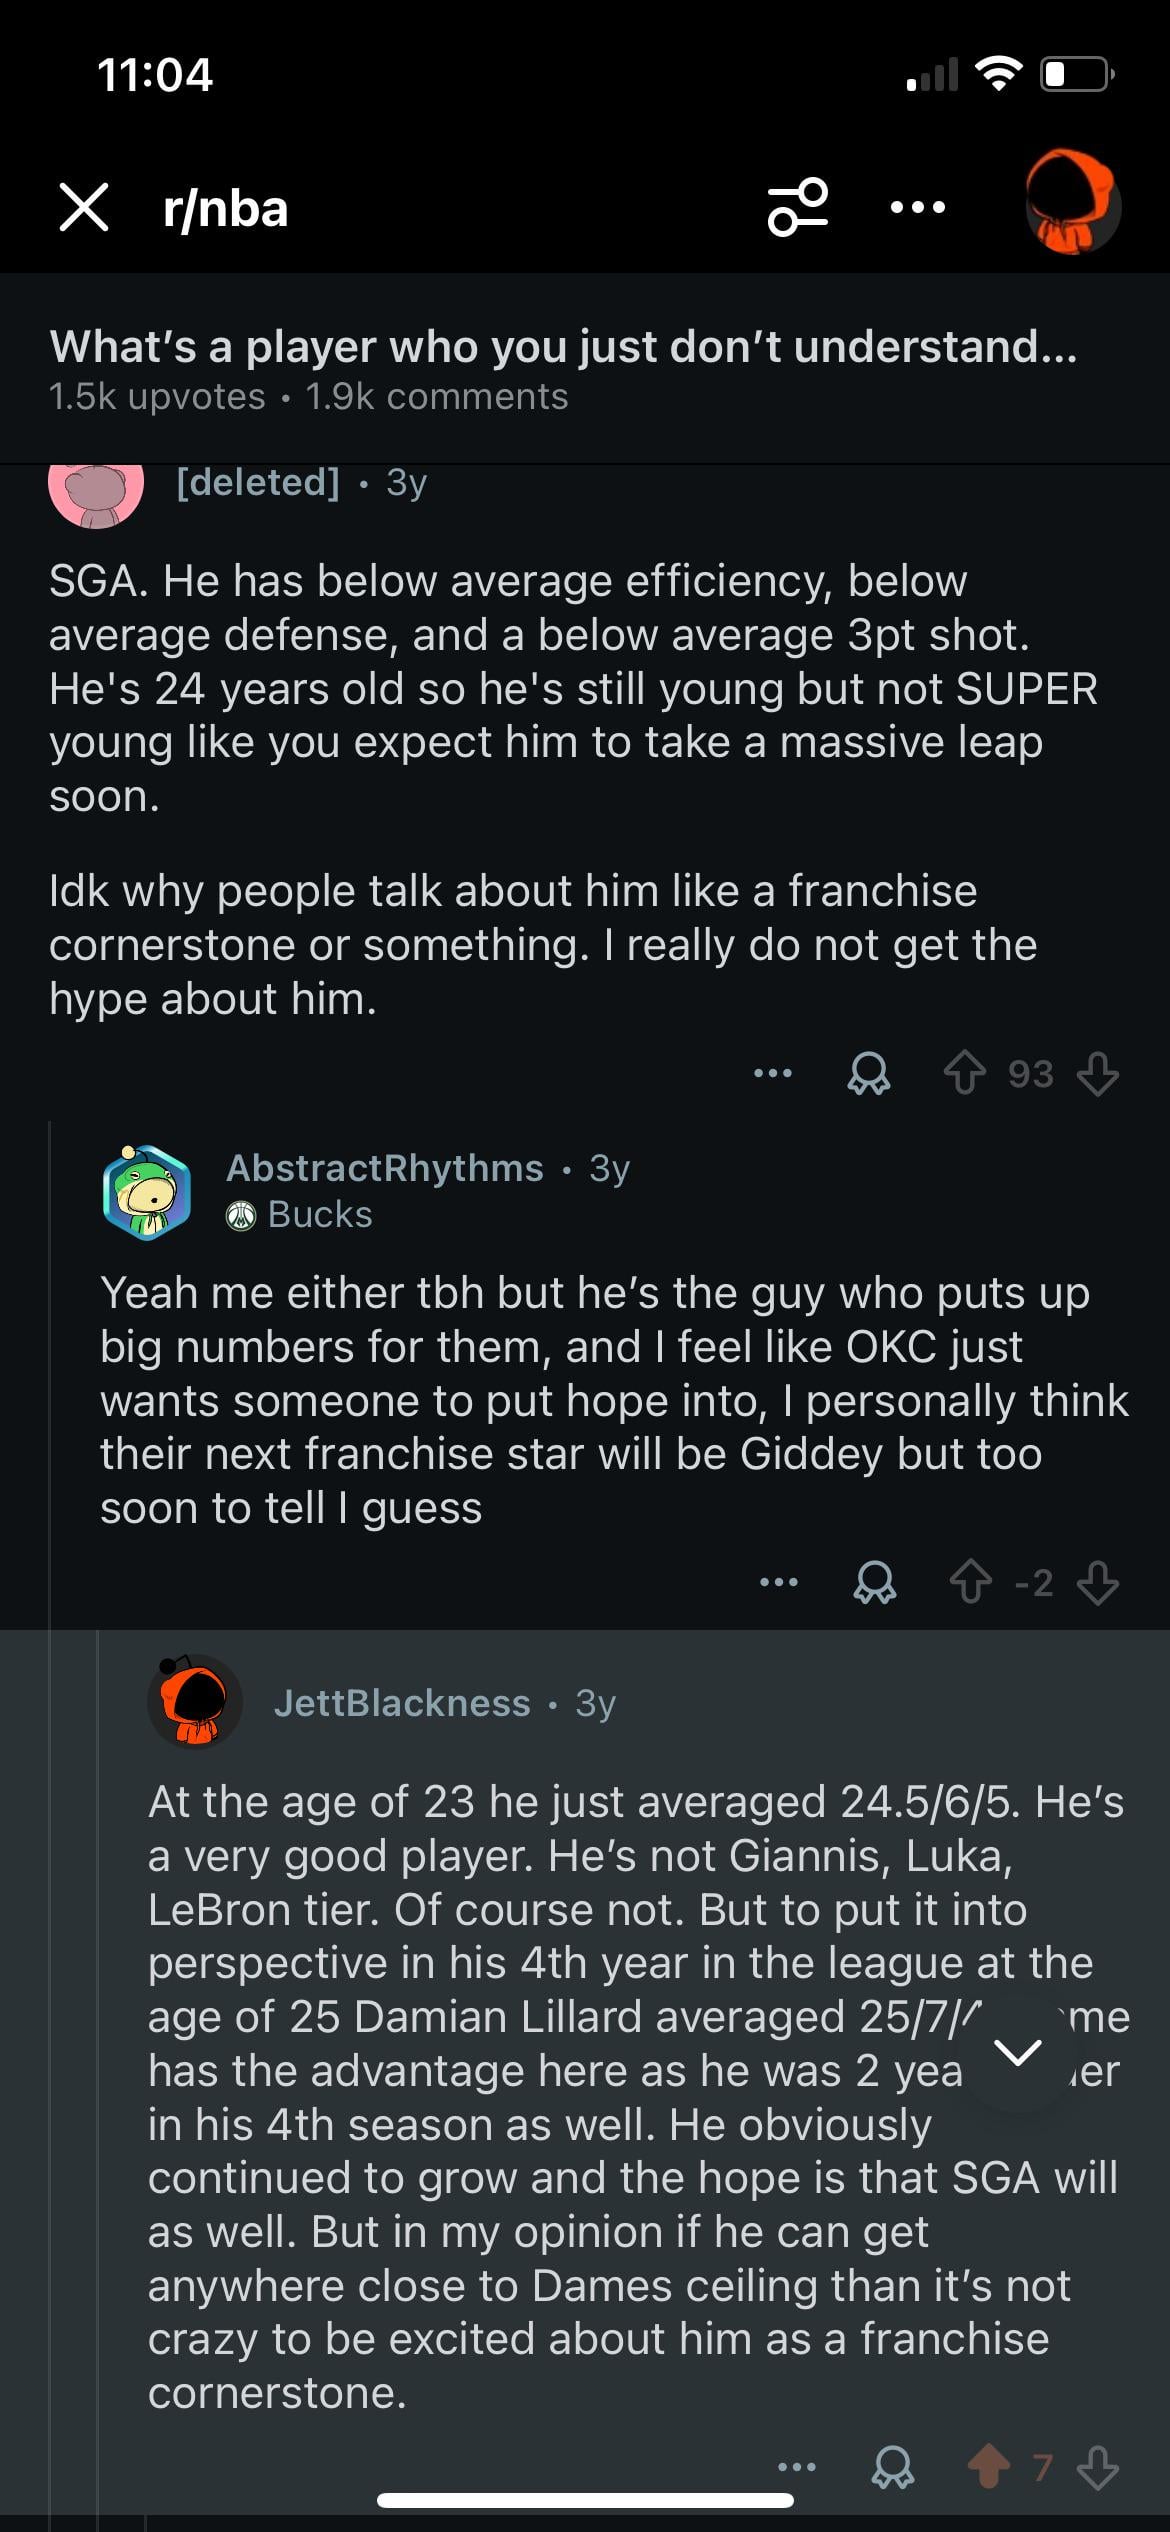Jump to next comment with chevron button

[1018, 2053]
